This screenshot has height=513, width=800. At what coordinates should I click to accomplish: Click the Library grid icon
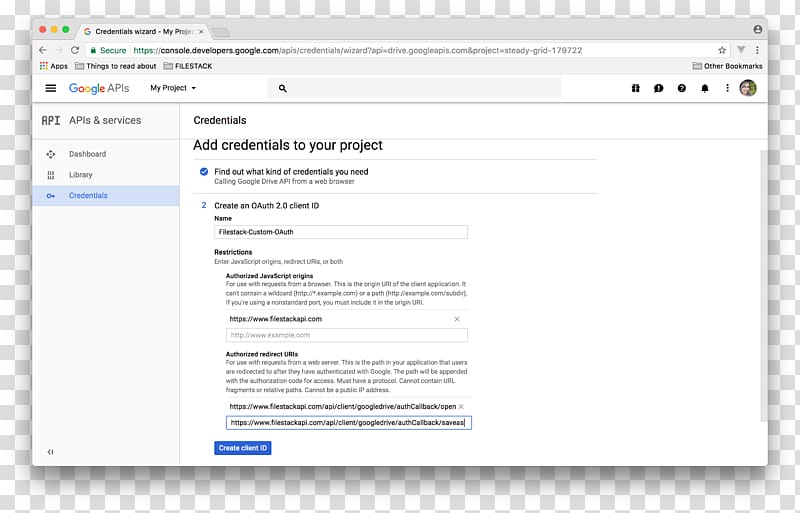[x=51, y=175]
